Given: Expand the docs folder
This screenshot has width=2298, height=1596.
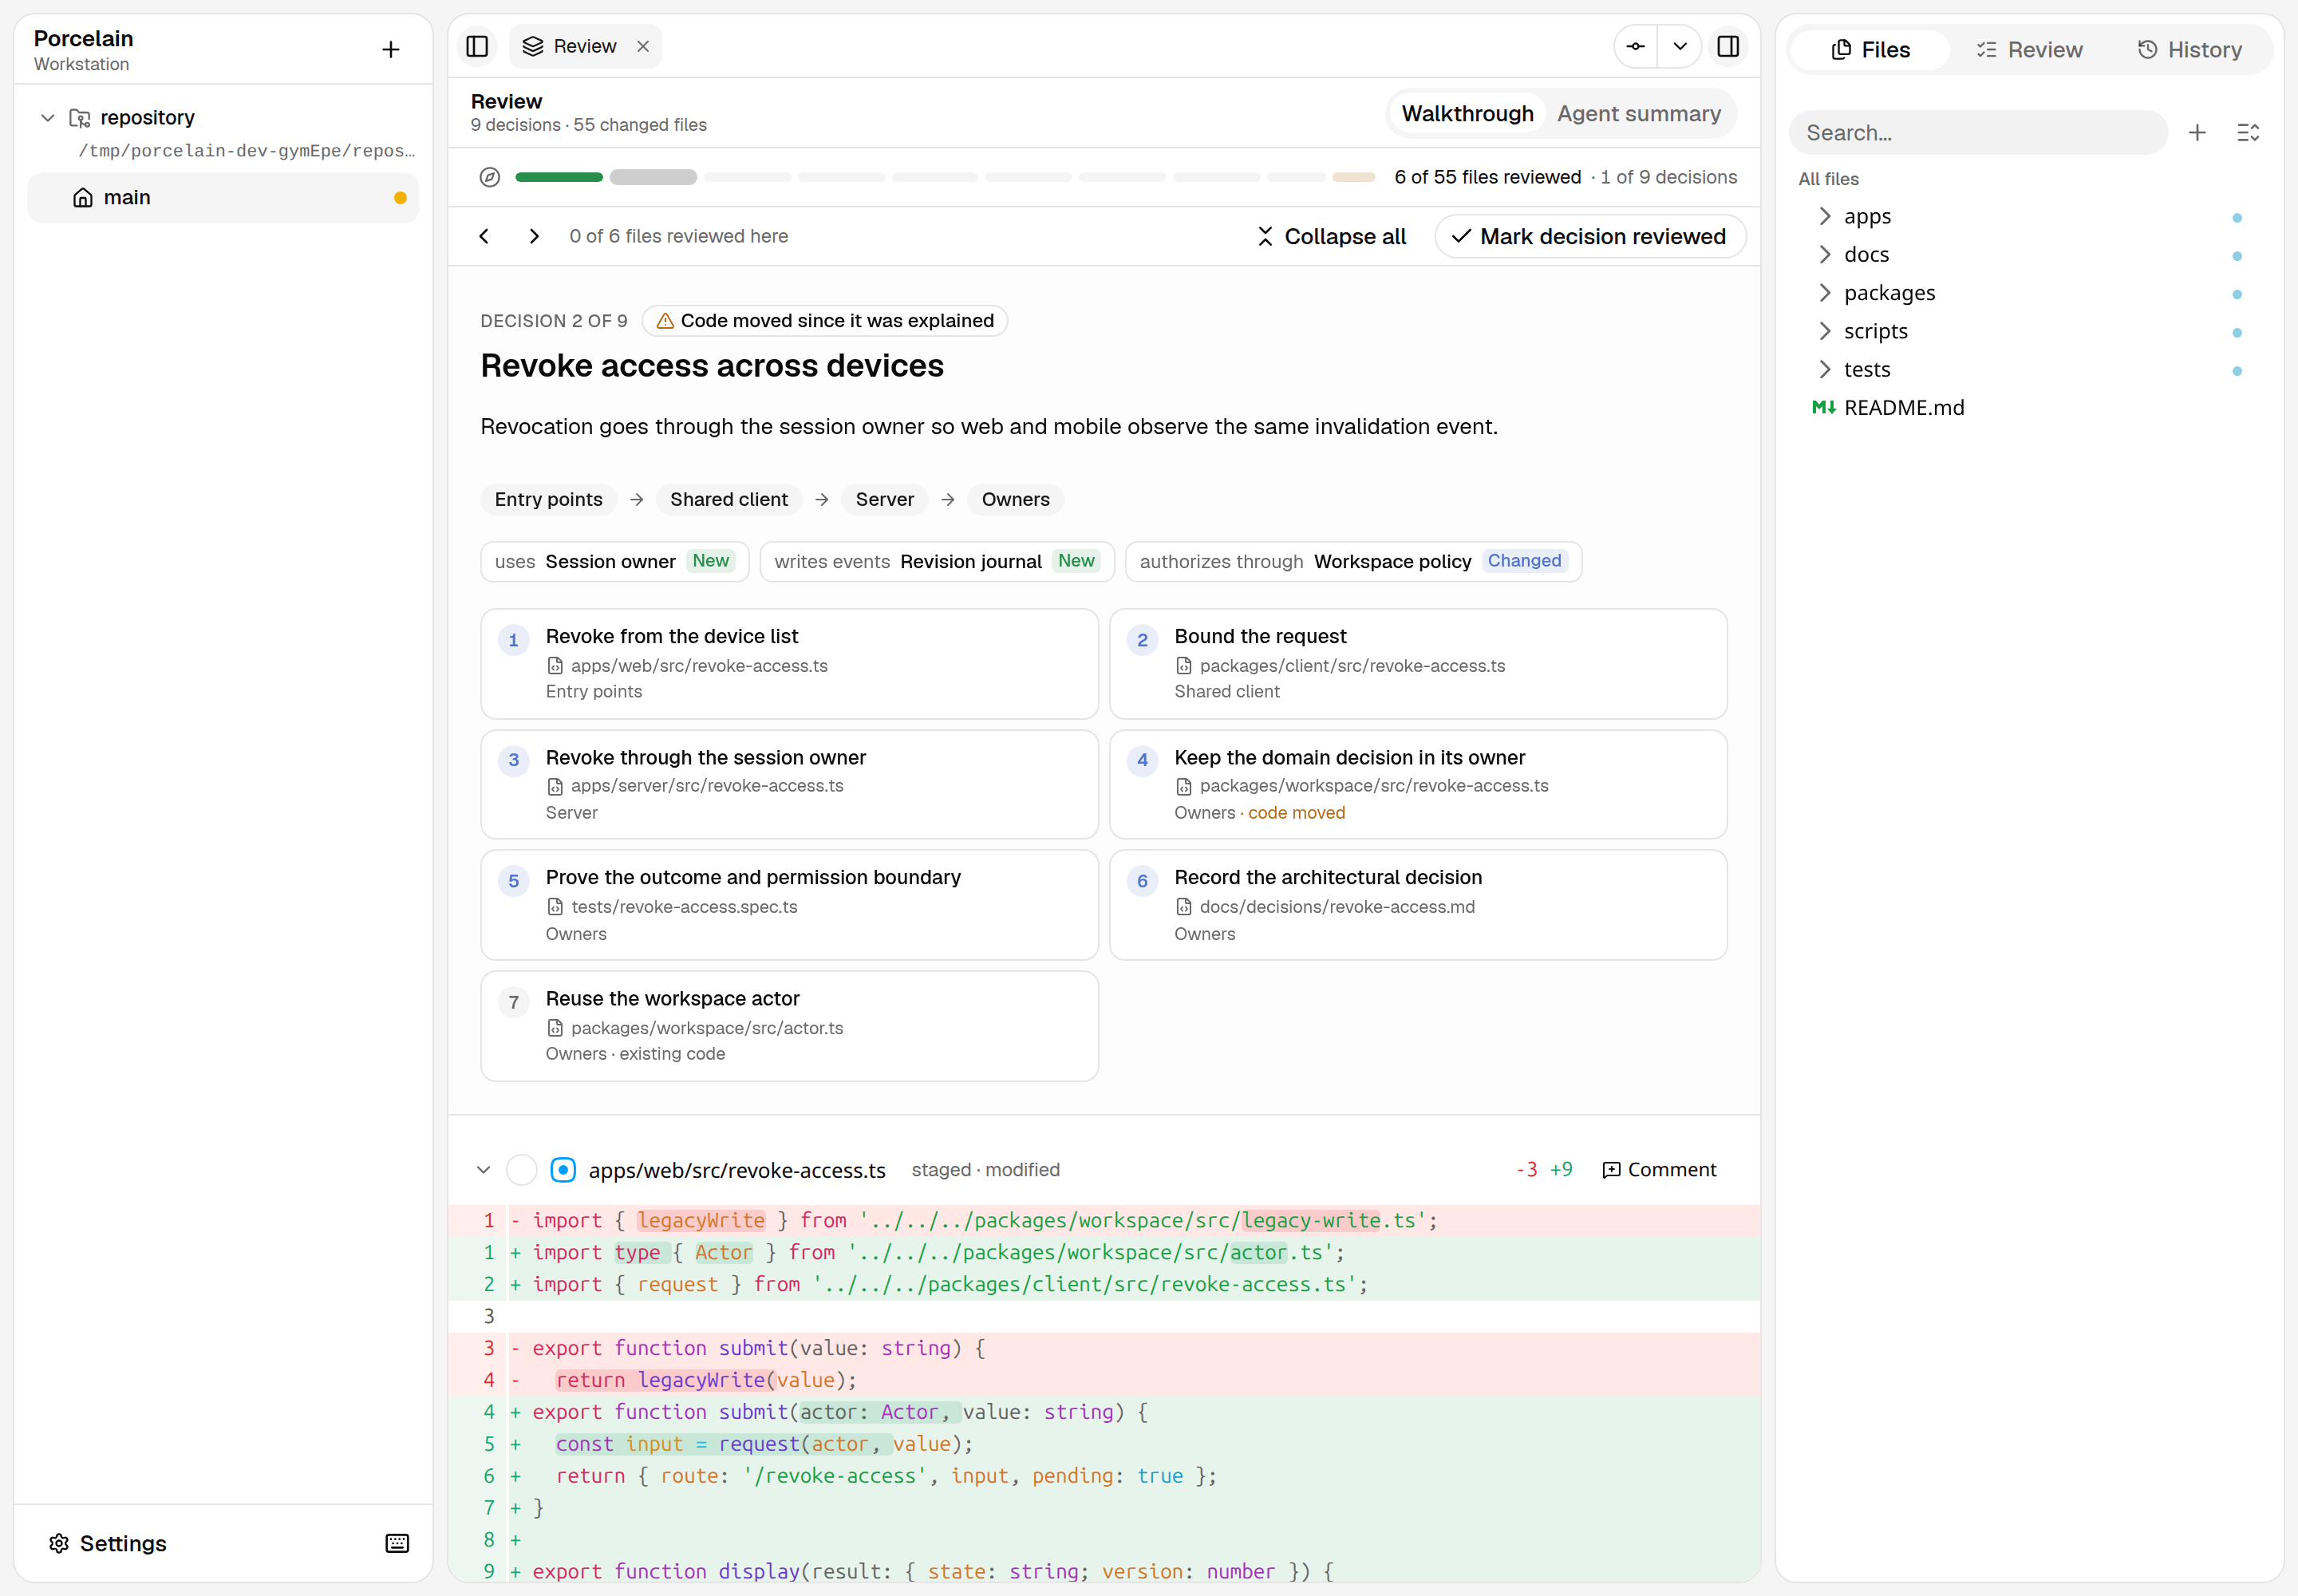Looking at the screenshot, I should click(2028, 255).
